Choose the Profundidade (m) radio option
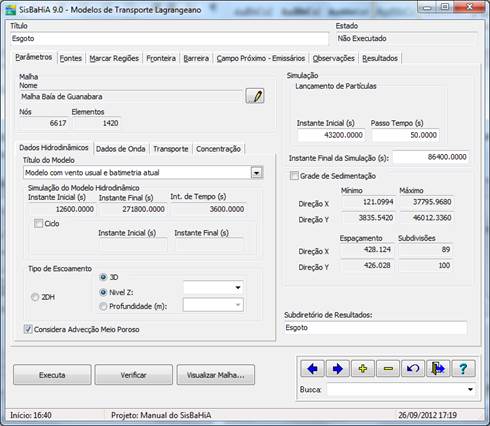 [x=103, y=306]
